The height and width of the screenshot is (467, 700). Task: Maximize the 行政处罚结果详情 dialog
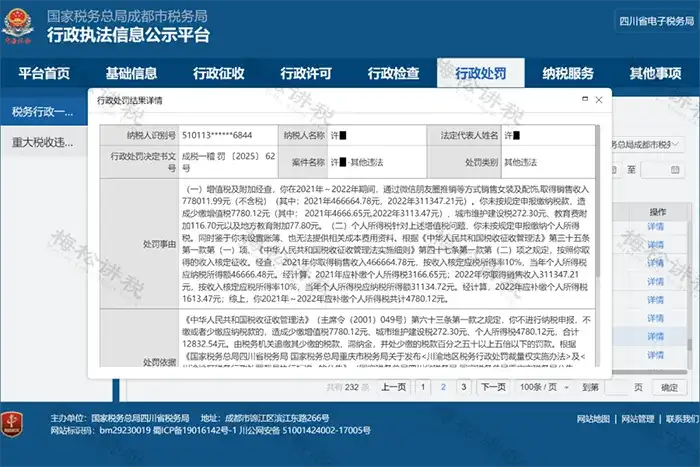[x=585, y=99]
